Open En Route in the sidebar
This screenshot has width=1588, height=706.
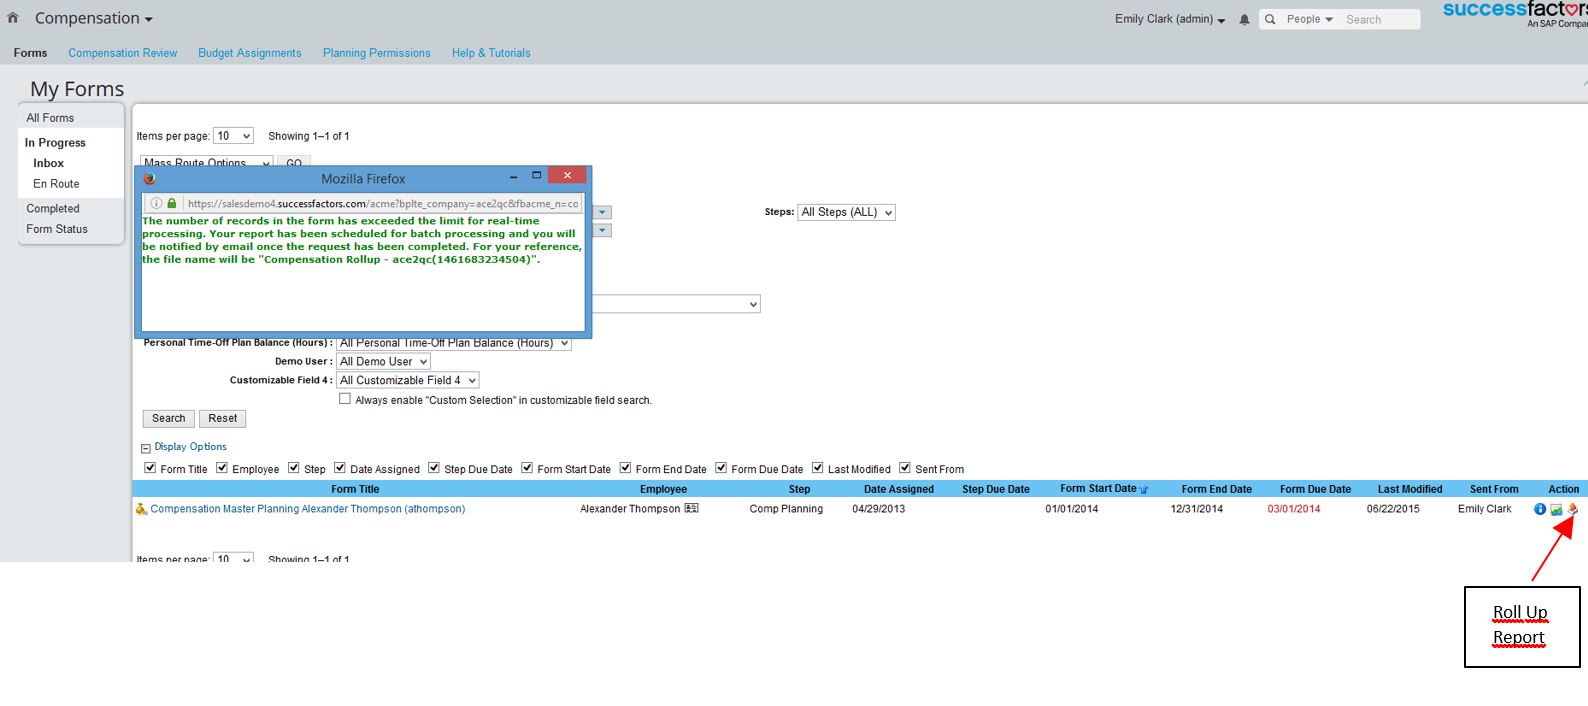56,184
